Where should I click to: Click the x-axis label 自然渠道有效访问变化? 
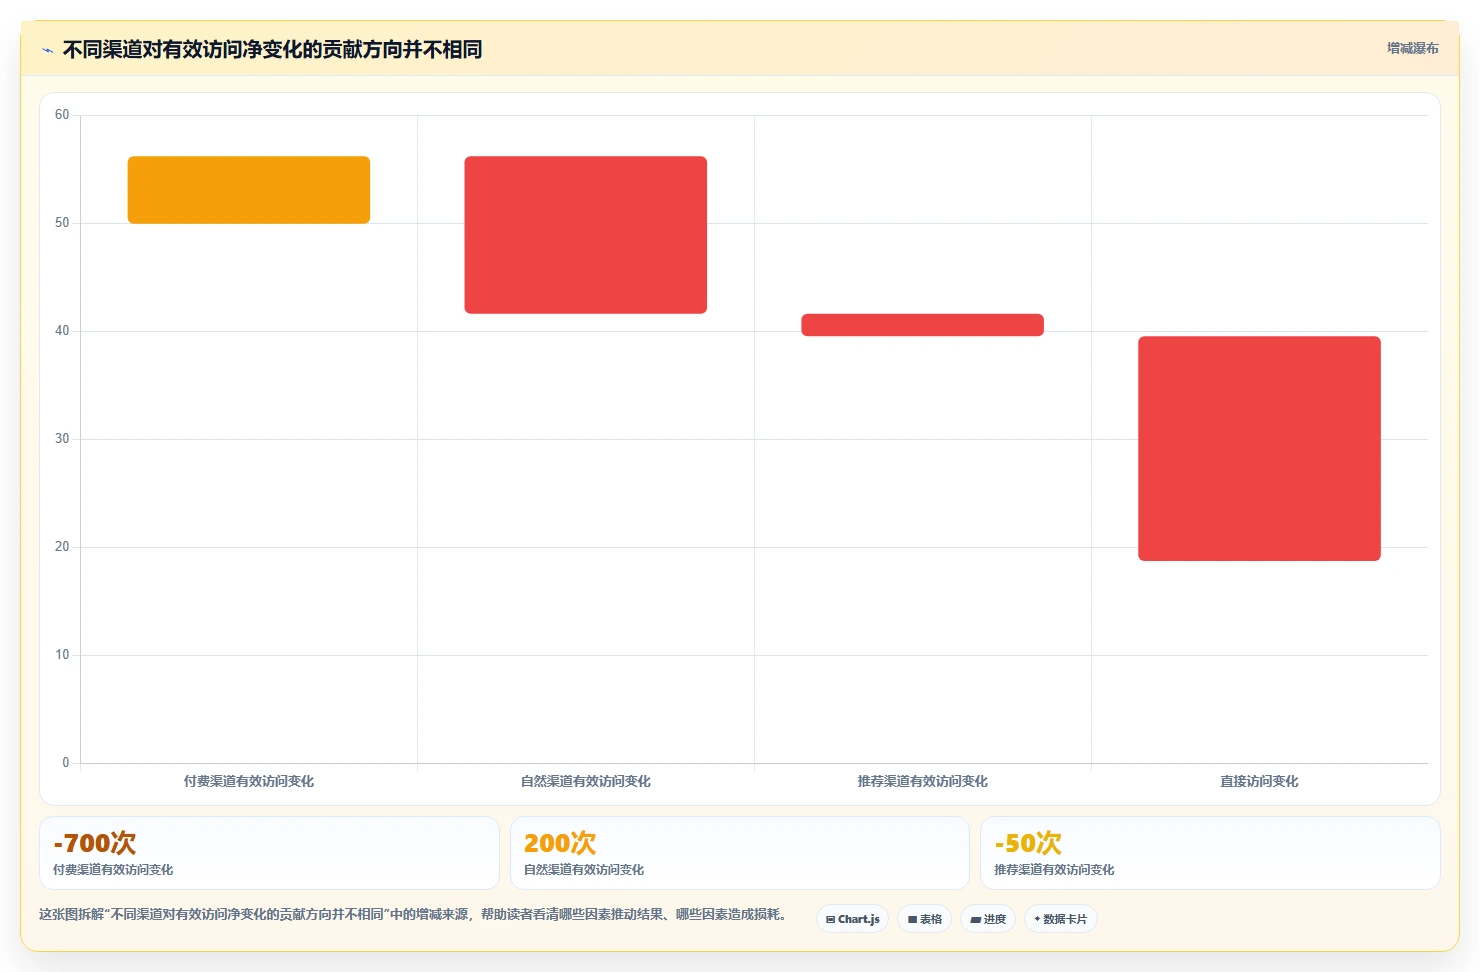(x=586, y=781)
